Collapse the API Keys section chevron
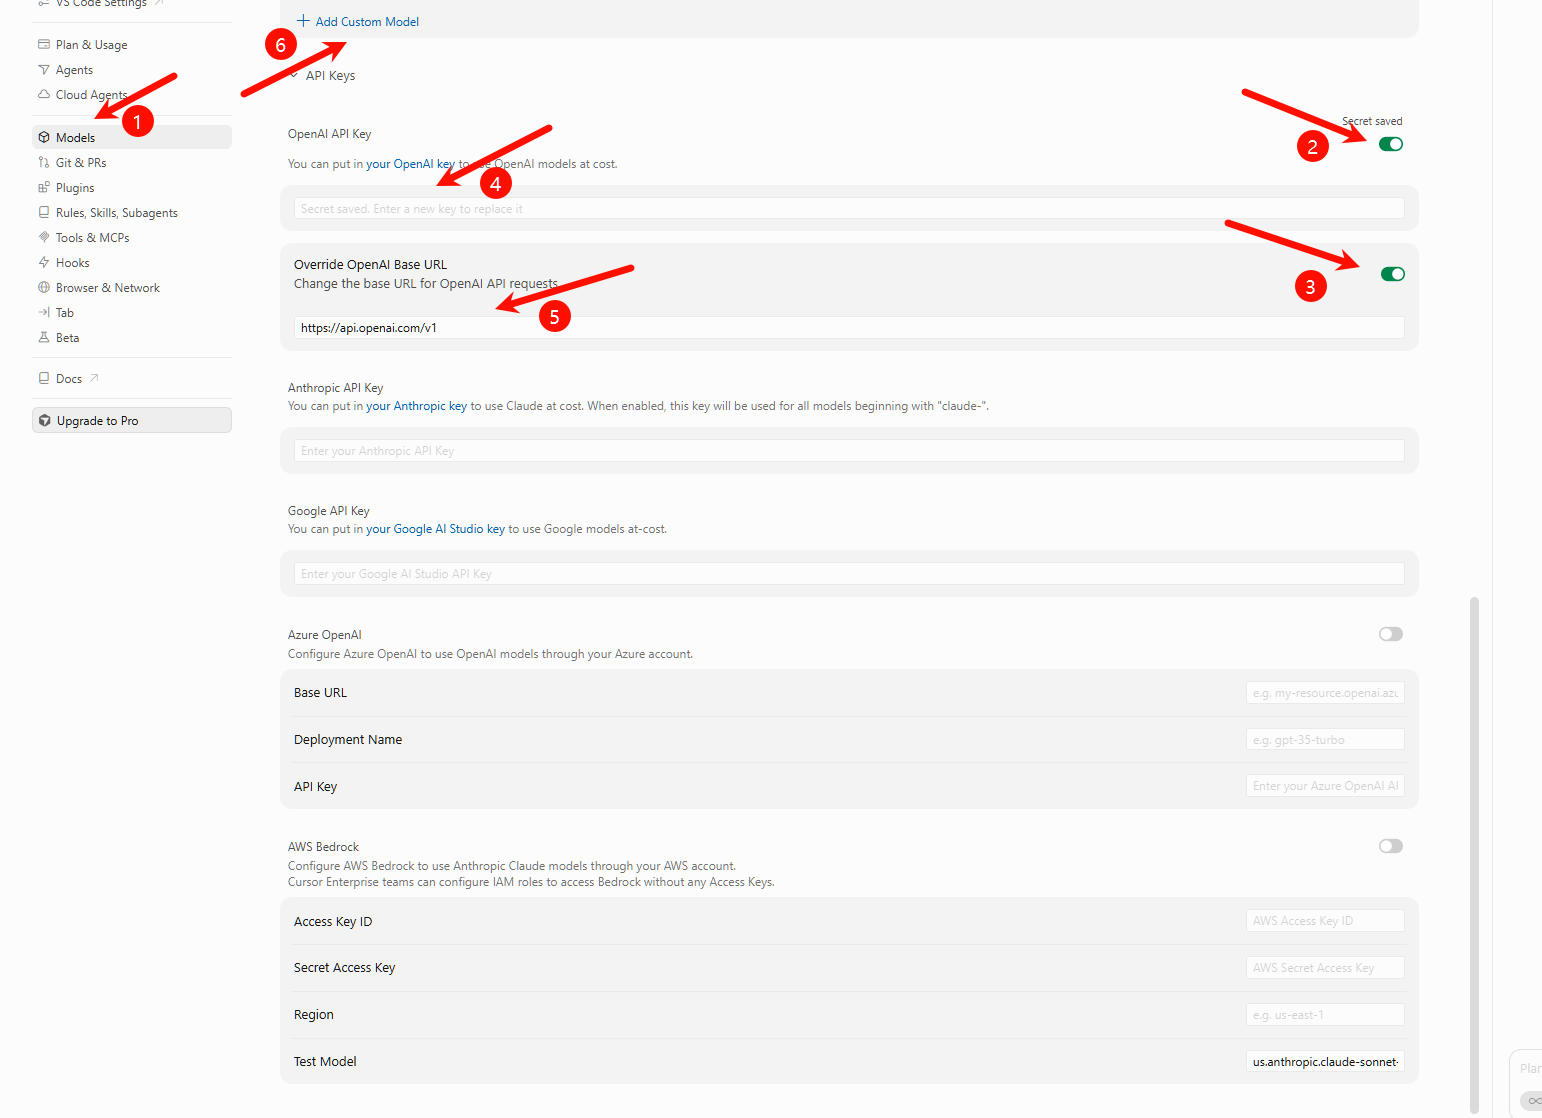The image size is (1542, 1118). coord(294,76)
